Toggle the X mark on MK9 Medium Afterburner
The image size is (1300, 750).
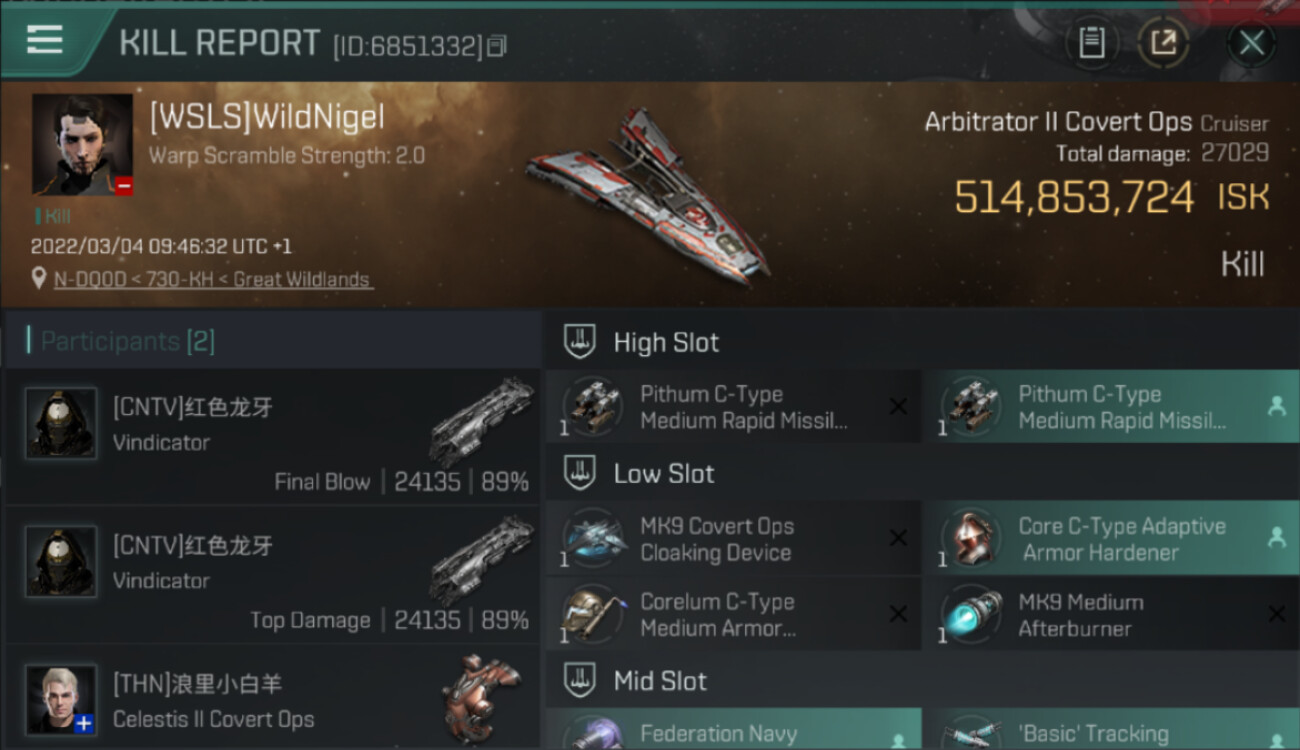[1276, 615]
